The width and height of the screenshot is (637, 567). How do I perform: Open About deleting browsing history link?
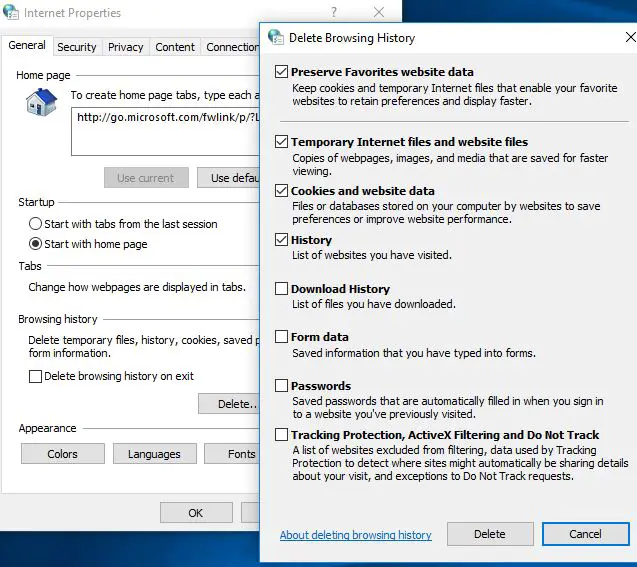tap(355, 535)
